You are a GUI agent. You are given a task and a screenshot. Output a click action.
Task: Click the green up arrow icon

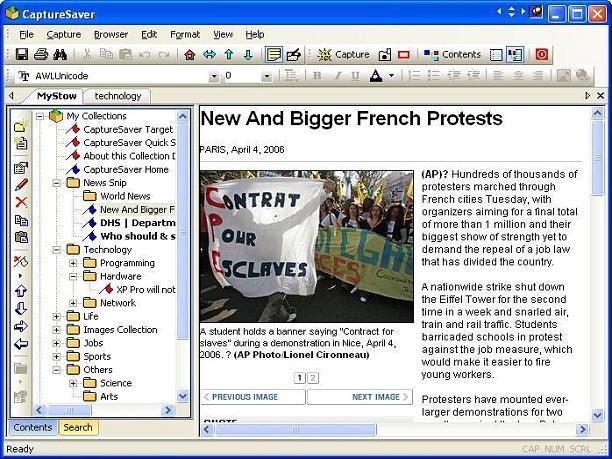pyautogui.click(x=229, y=55)
